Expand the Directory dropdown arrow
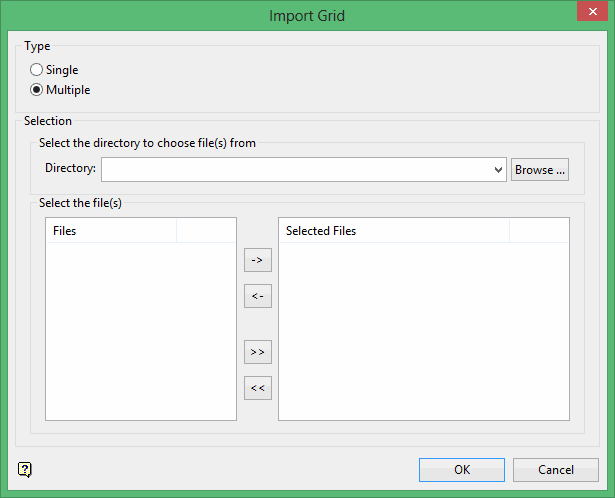Viewport: 615px width, 498px height. click(x=499, y=170)
